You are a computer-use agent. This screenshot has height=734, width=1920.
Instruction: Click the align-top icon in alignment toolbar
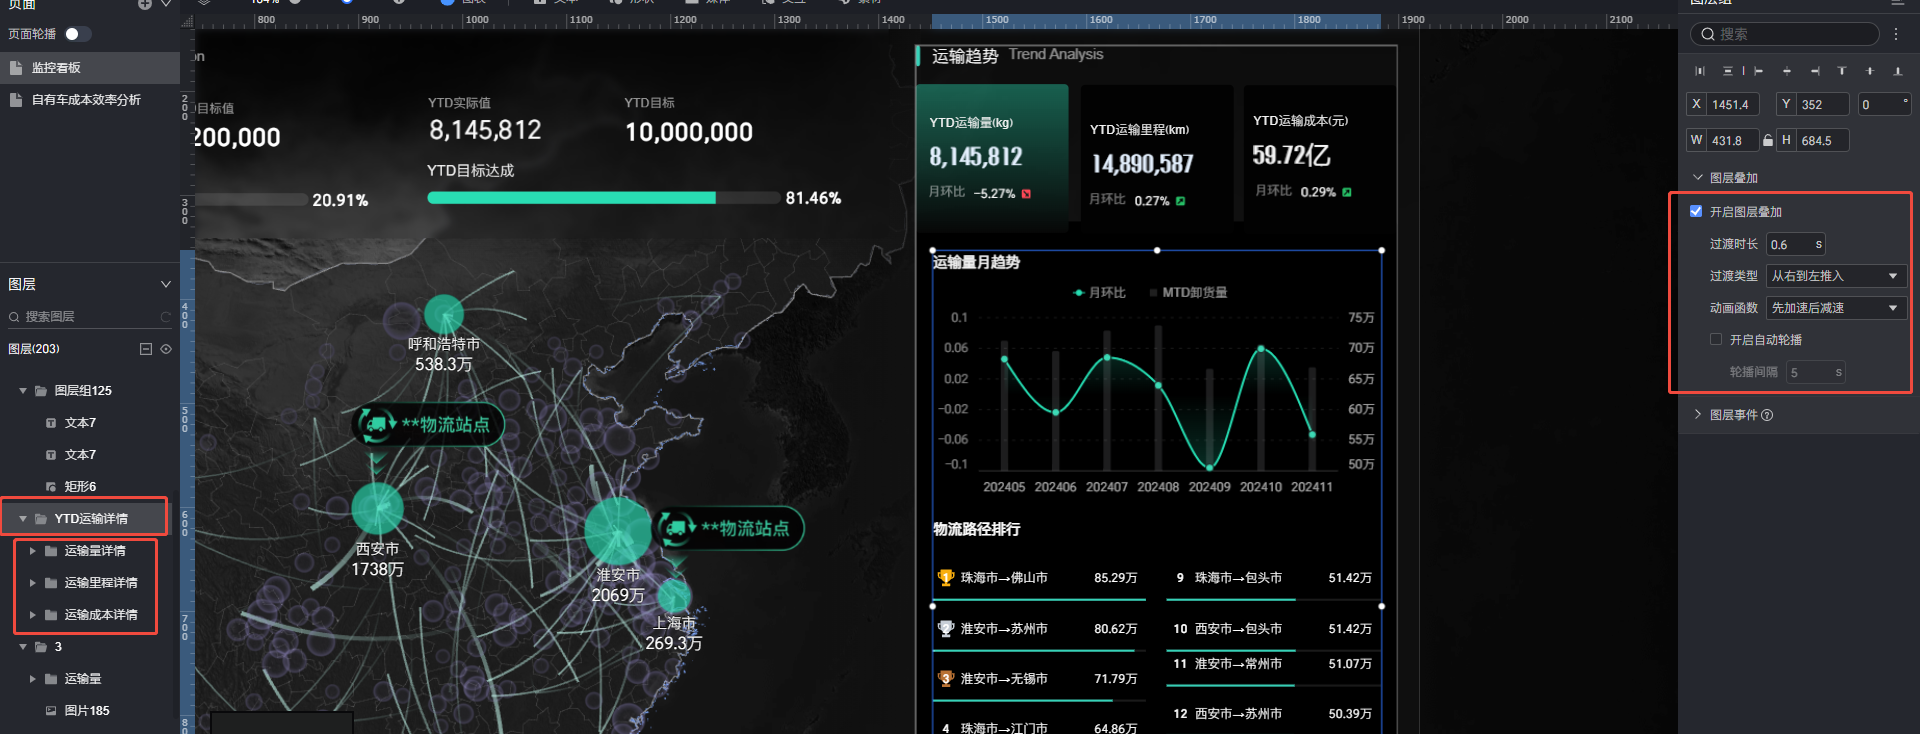[x=1842, y=70]
